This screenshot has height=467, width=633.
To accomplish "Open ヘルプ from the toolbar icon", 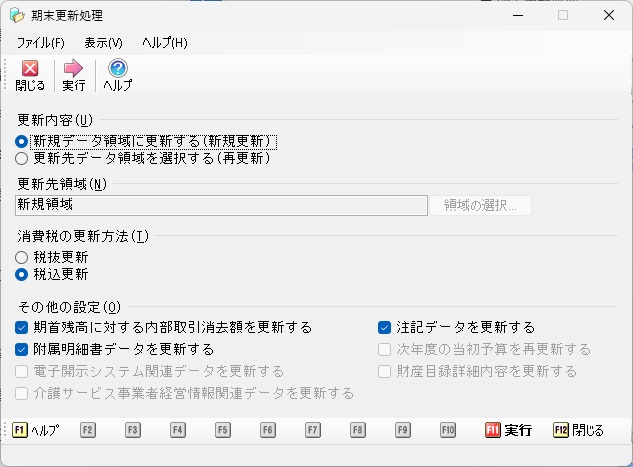I will 117,75.
